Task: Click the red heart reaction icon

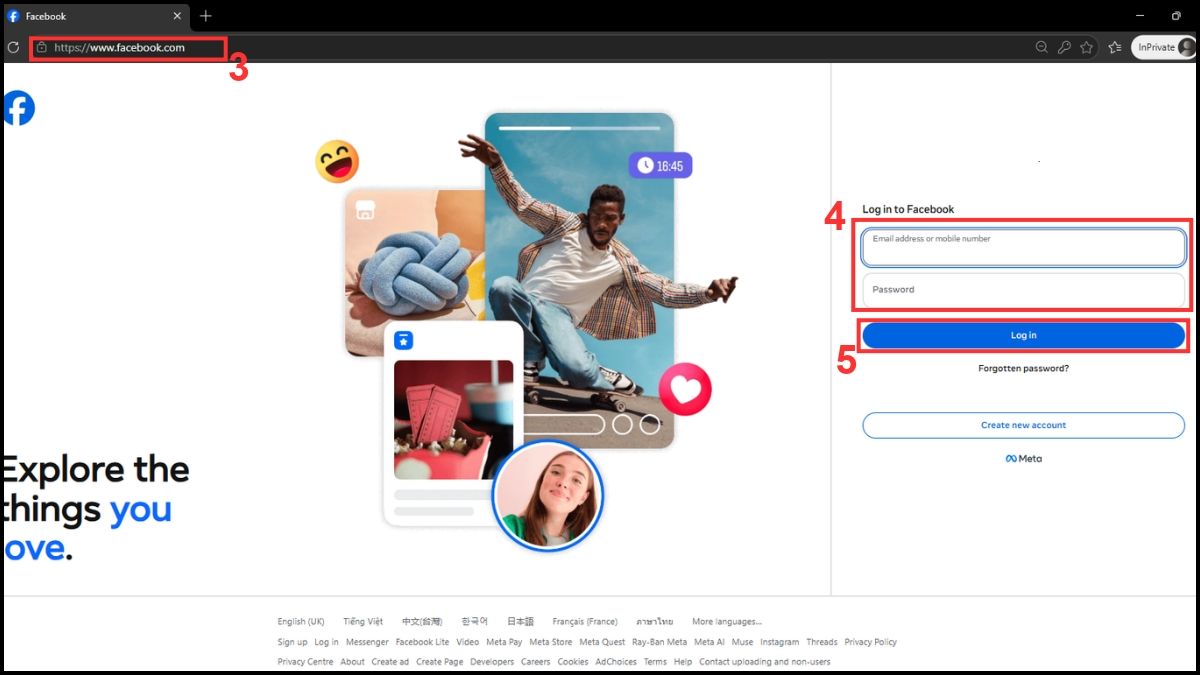Action: (685, 389)
